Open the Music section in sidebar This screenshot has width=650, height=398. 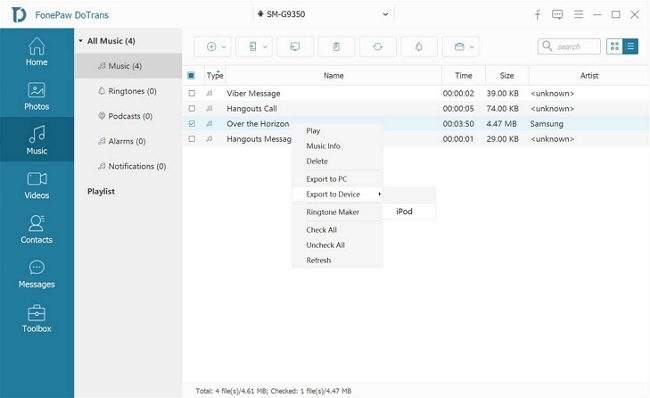(x=36, y=140)
